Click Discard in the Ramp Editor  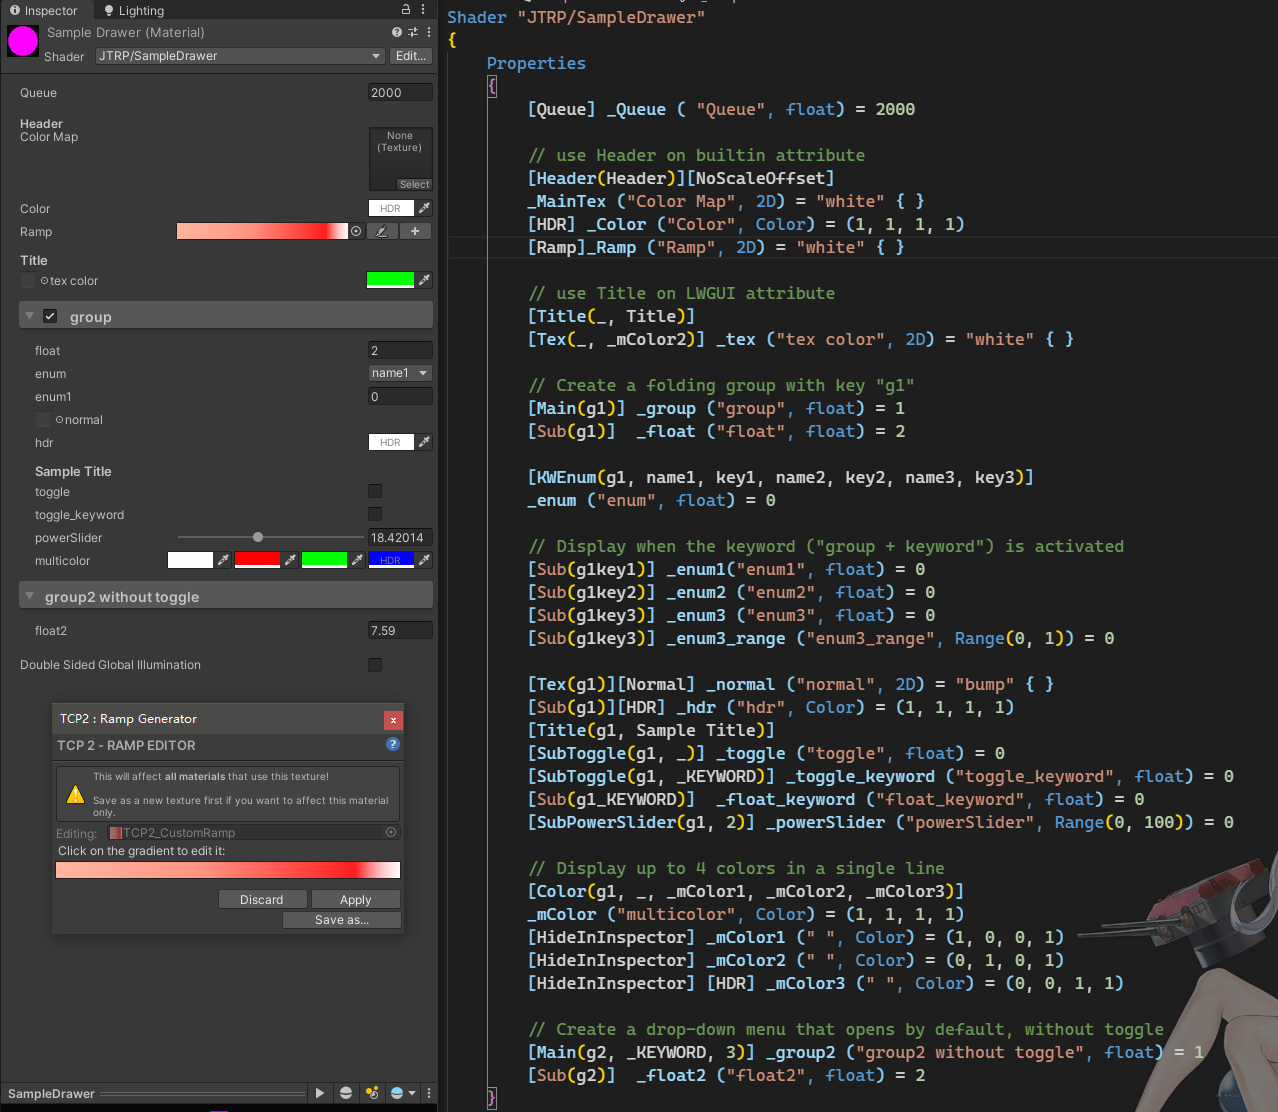(x=262, y=899)
